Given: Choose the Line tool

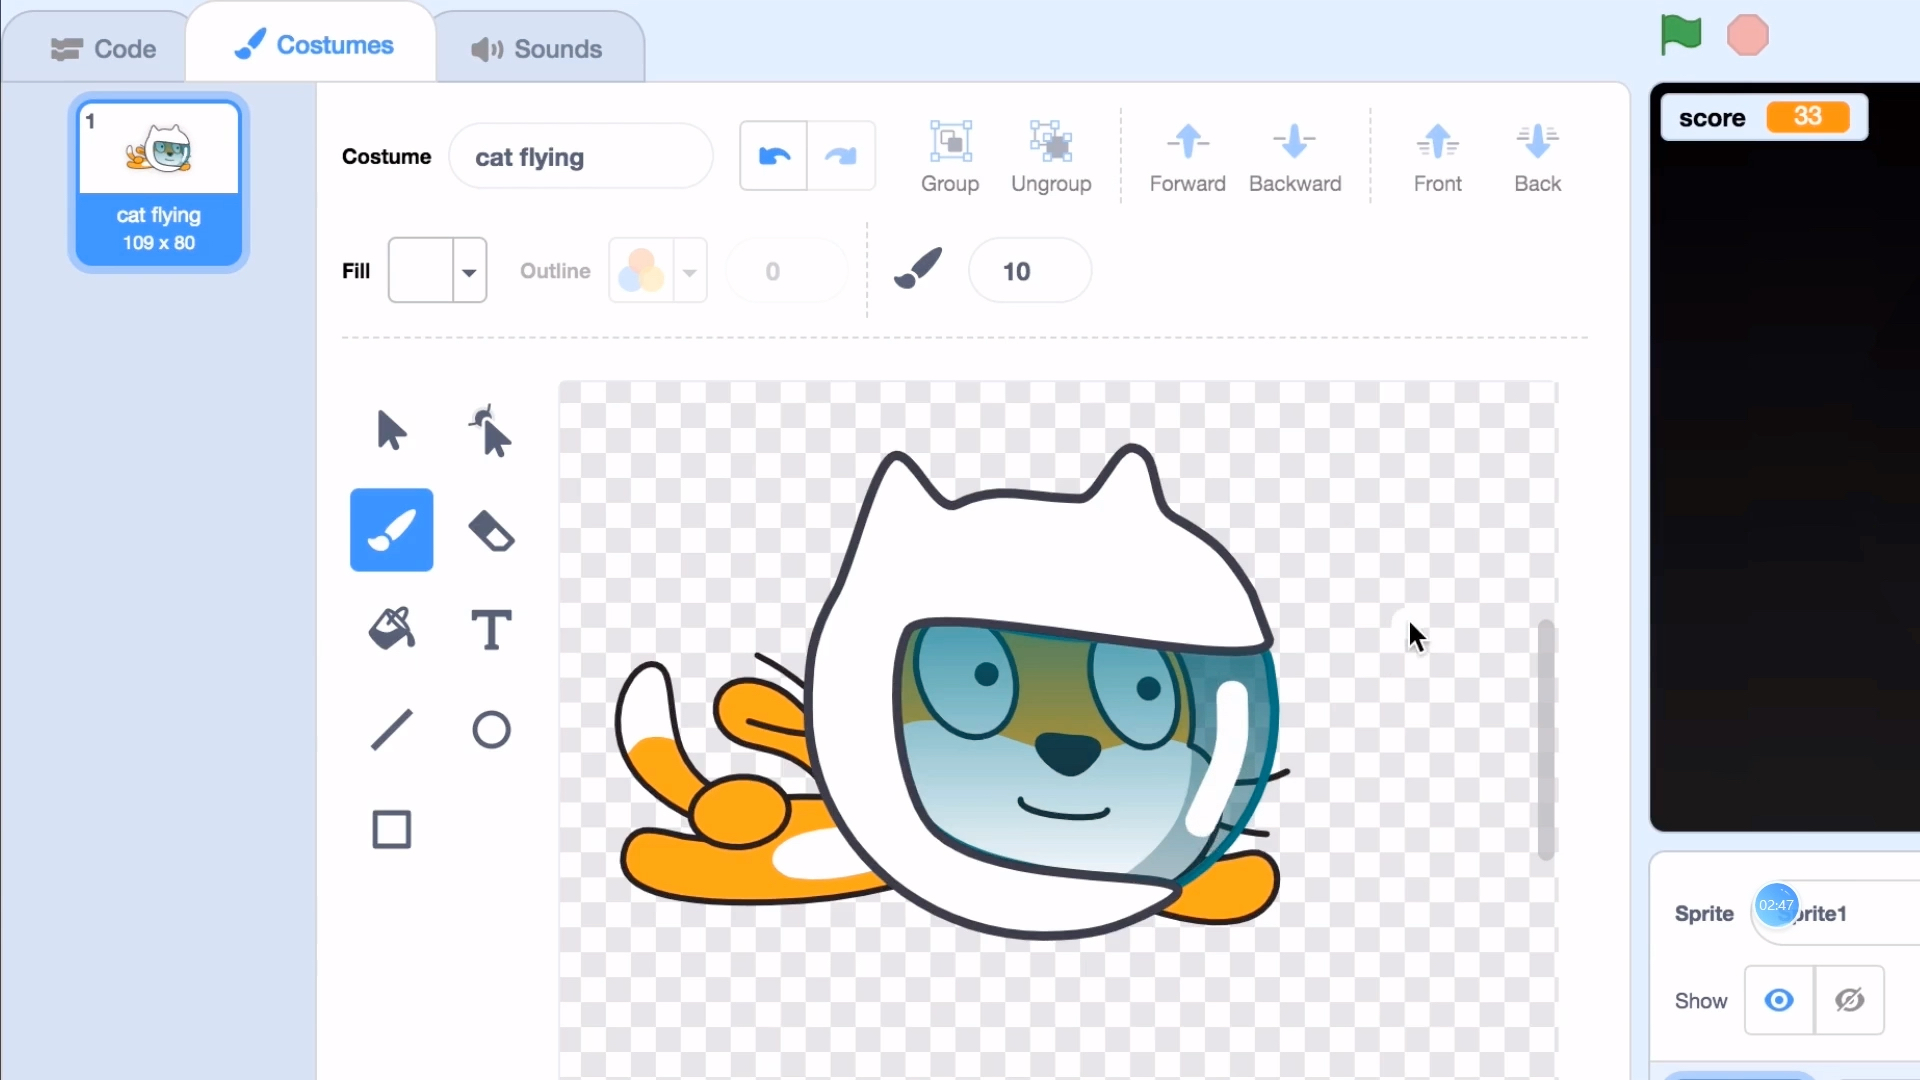Looking at the screenshot, I should tap(391, 730).
